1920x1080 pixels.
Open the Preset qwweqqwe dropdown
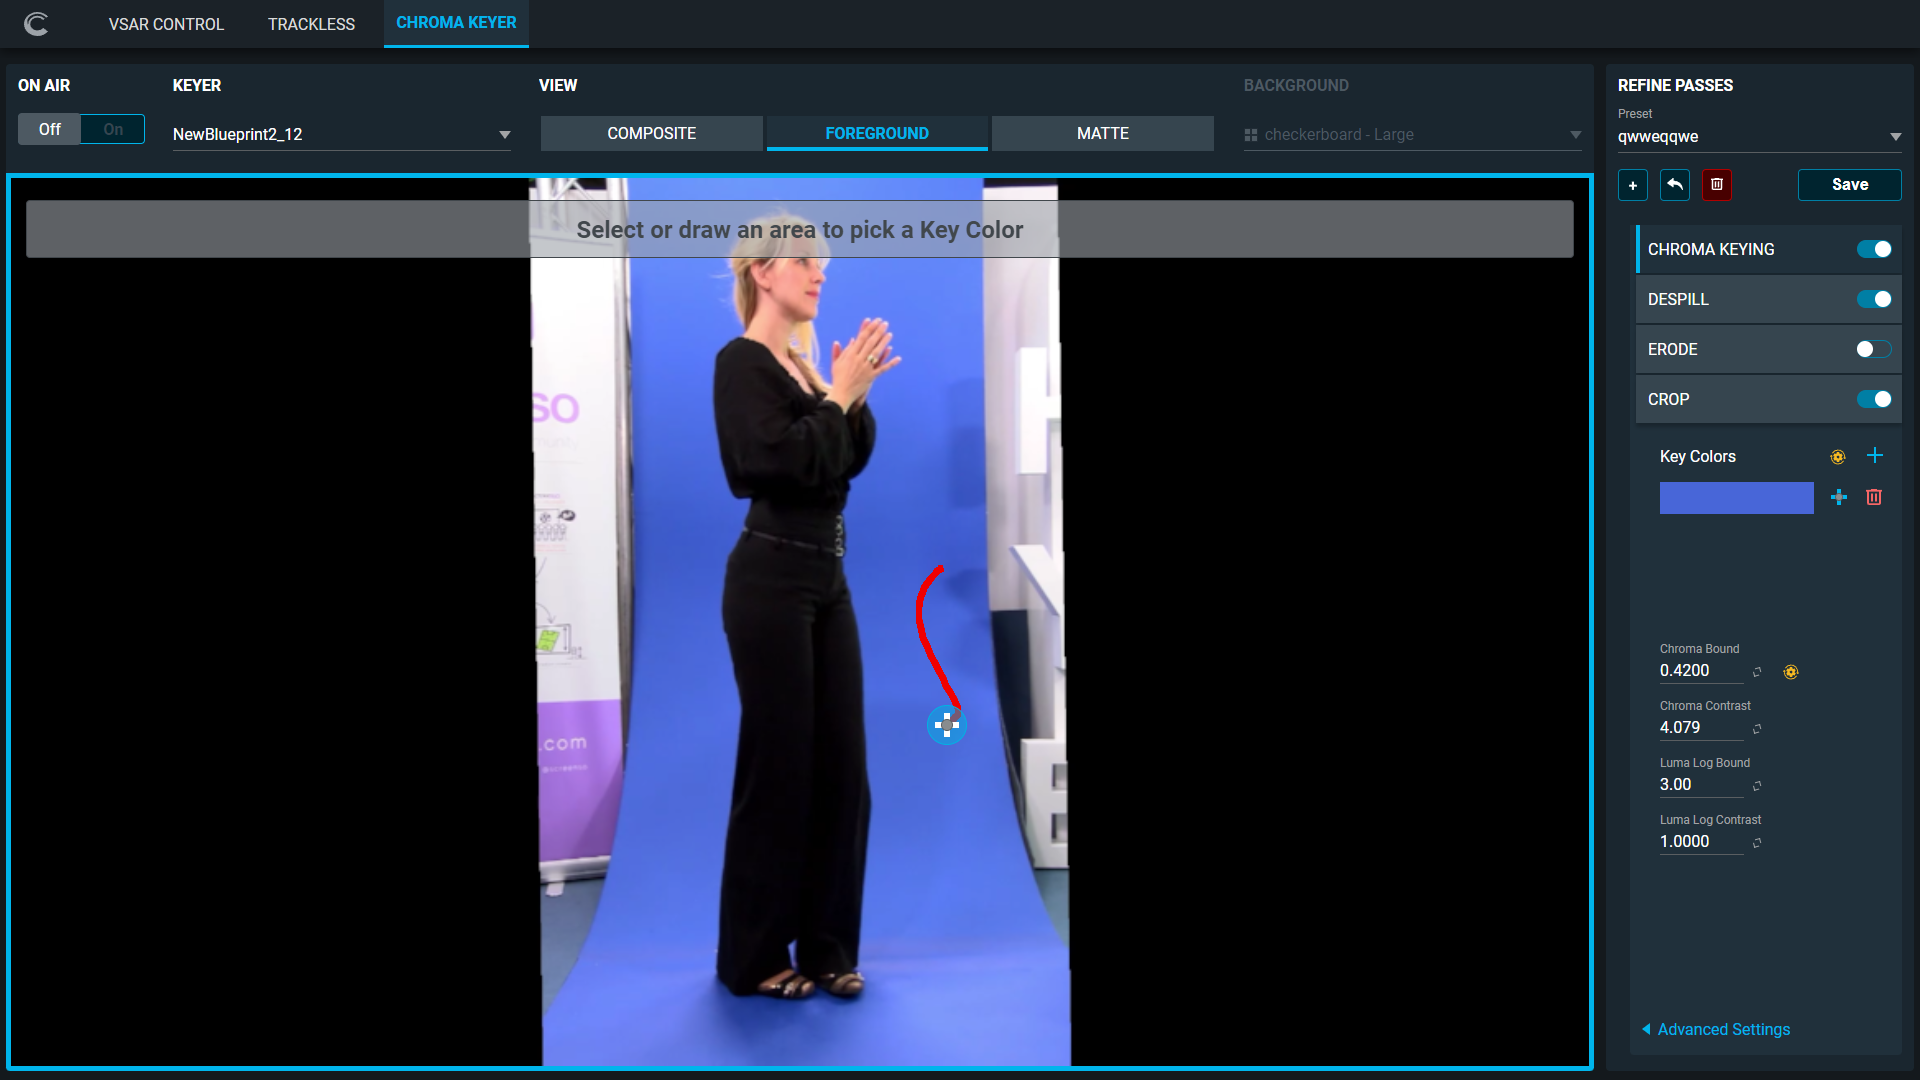[1759, 137]
